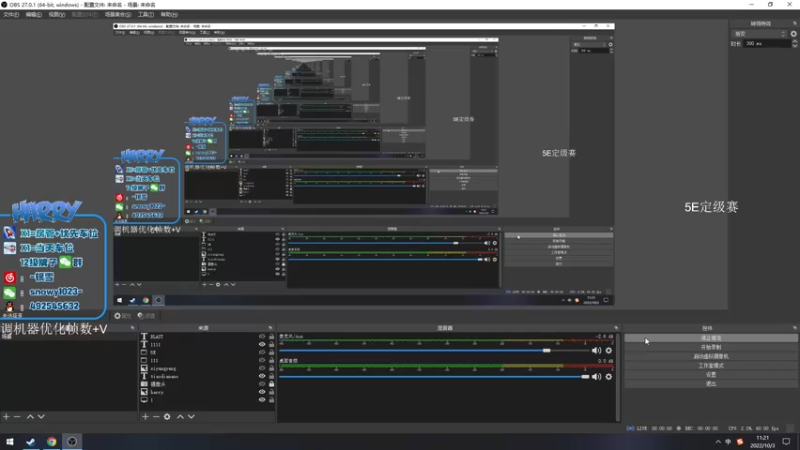
Task: Toggle eye of text source above 摄像头
Action: tap(262, 376)
